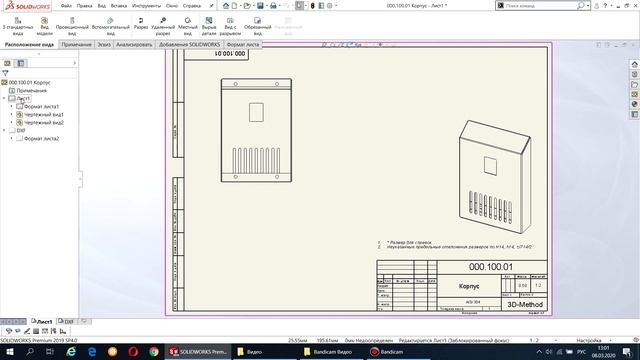Screen dimensions: 640x360
Task: Open the Options gear icon in top toolbar
Action: [x=330, y=6]
